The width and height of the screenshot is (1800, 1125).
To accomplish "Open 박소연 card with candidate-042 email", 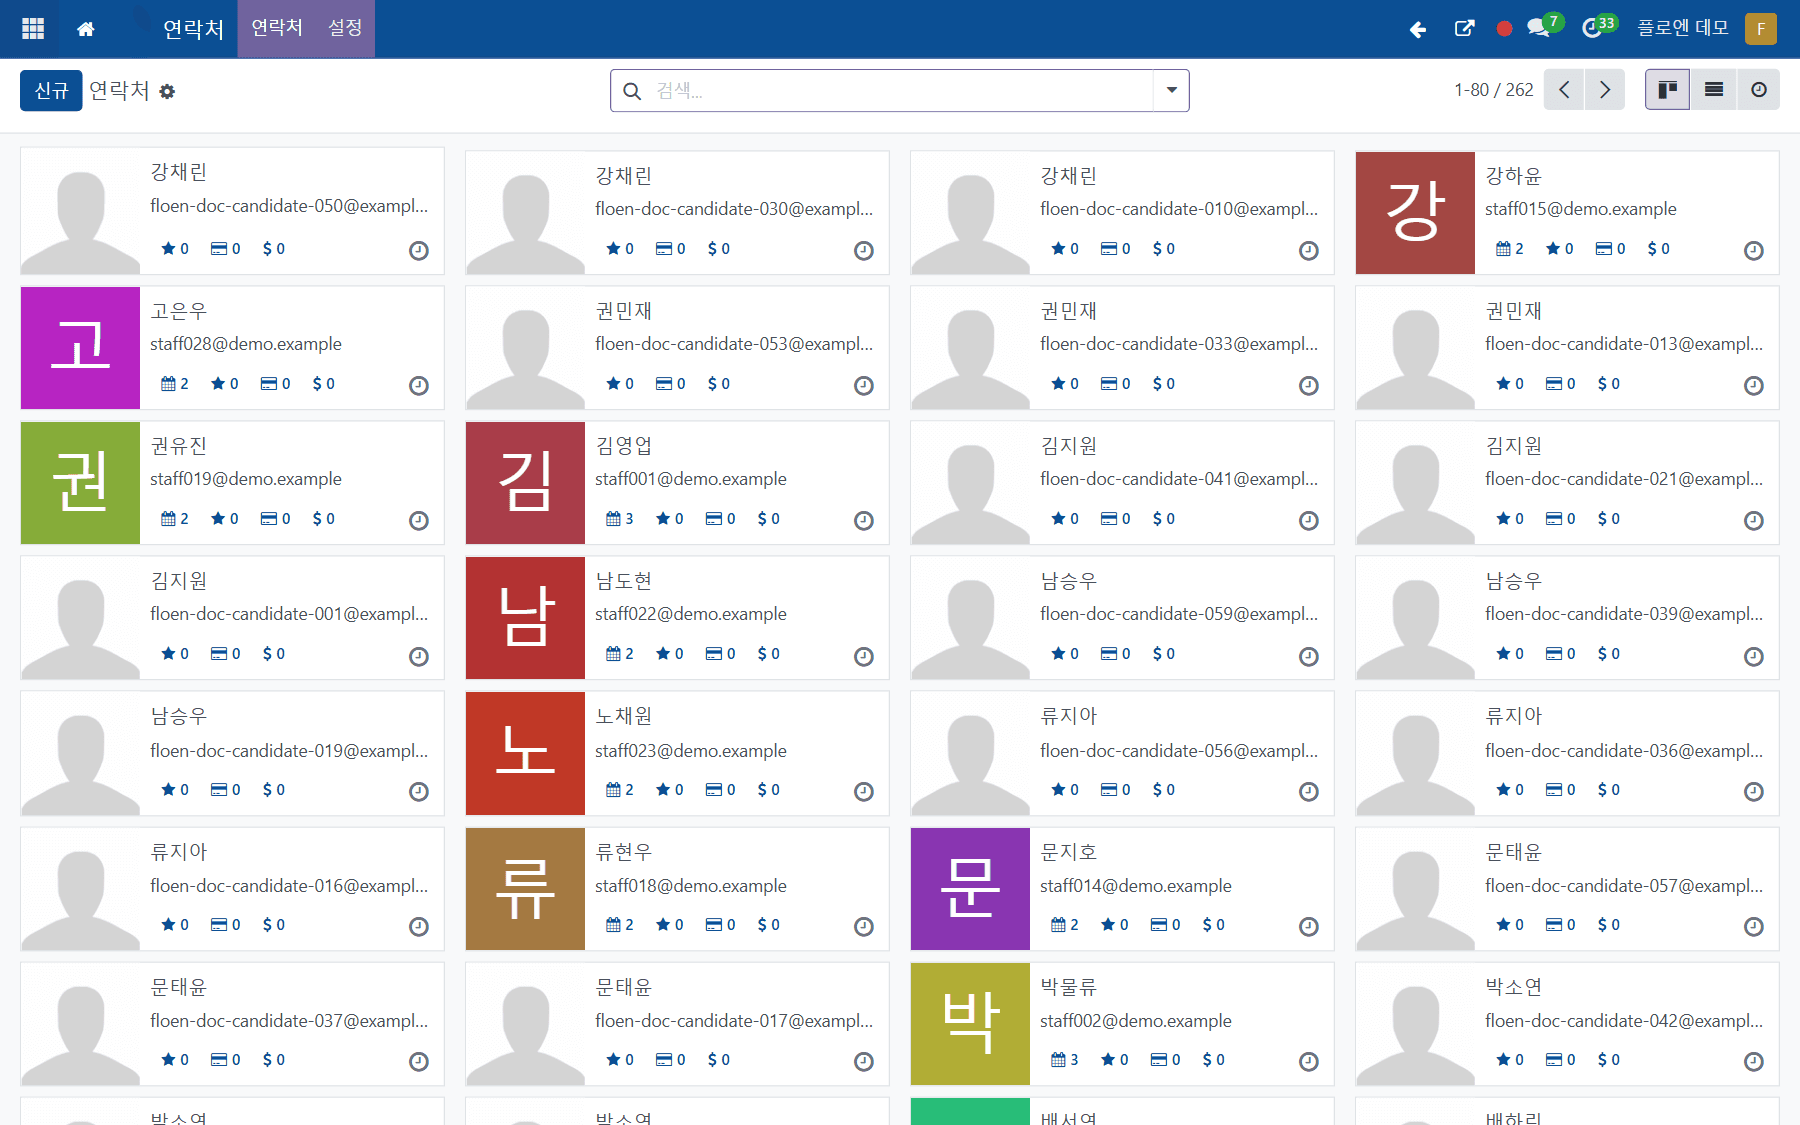I will (x=1567, y=1024).
